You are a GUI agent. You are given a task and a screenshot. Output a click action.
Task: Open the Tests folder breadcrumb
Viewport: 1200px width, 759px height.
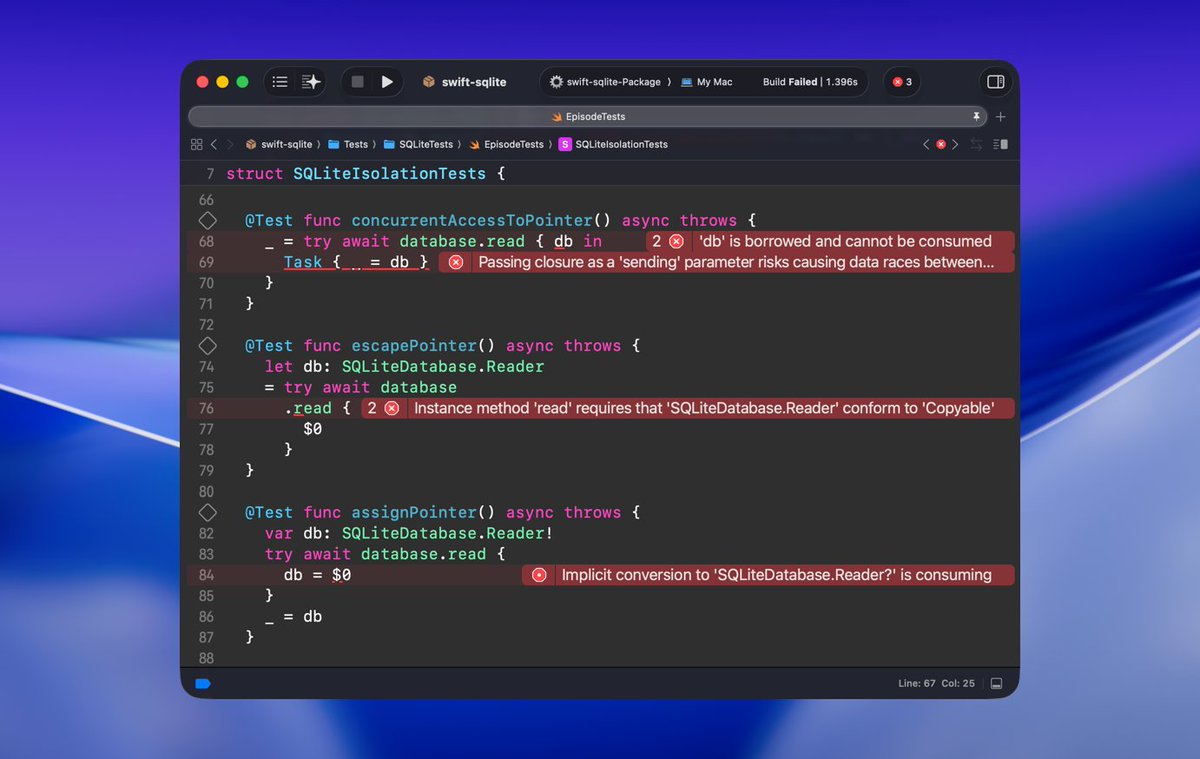pos(349,144)
